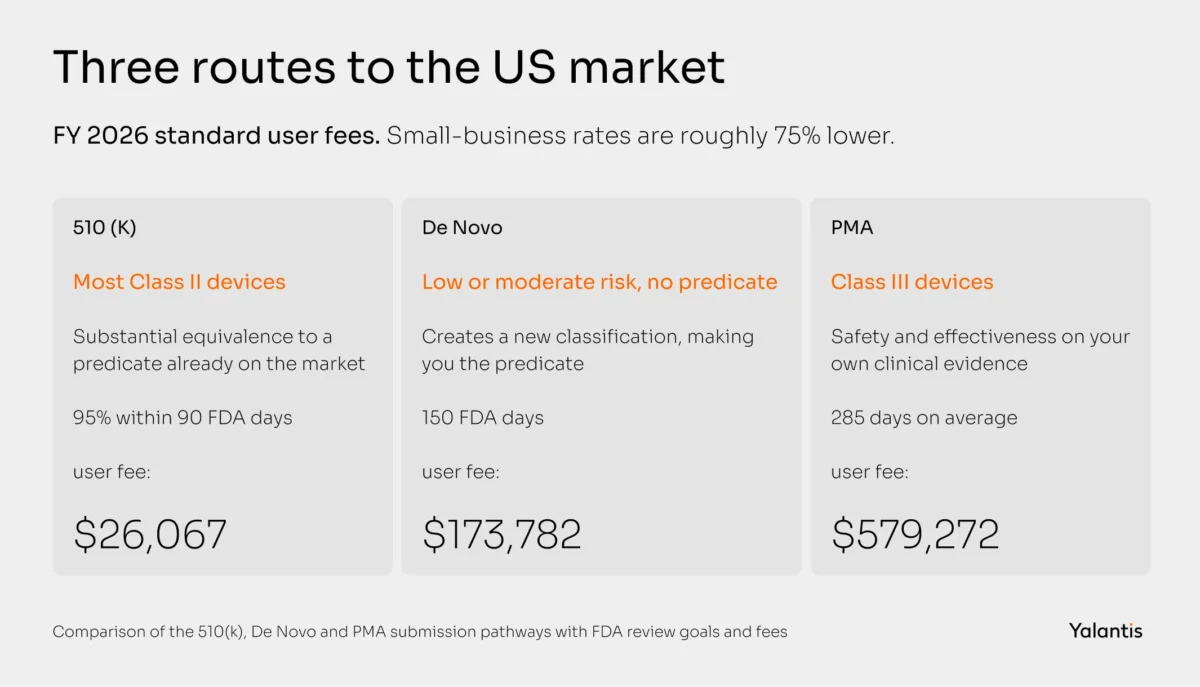The image size is (1200, 687).
Task: Click '285 days on average' text
Action: tap(924, 417)
